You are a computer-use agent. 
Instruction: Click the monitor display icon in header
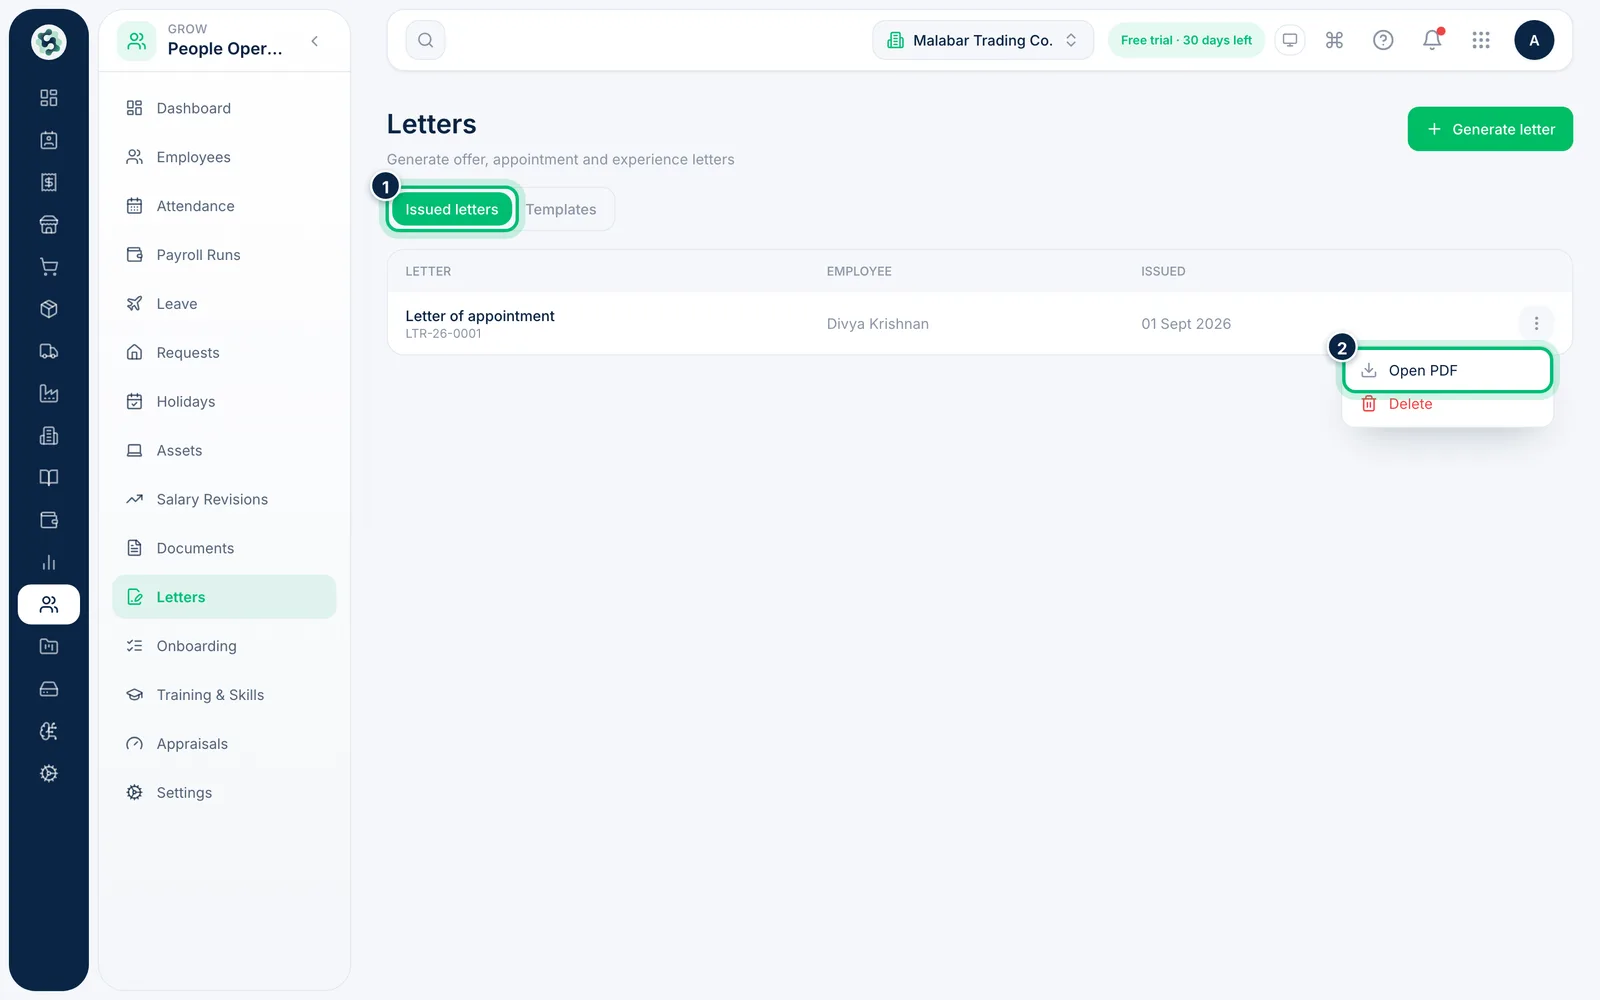1290,40
